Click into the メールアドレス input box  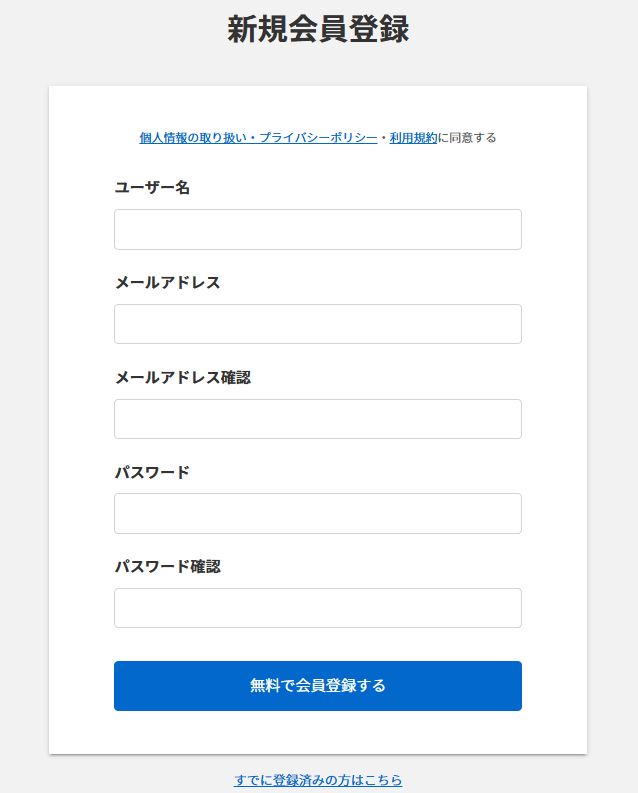tap(318, 324)
